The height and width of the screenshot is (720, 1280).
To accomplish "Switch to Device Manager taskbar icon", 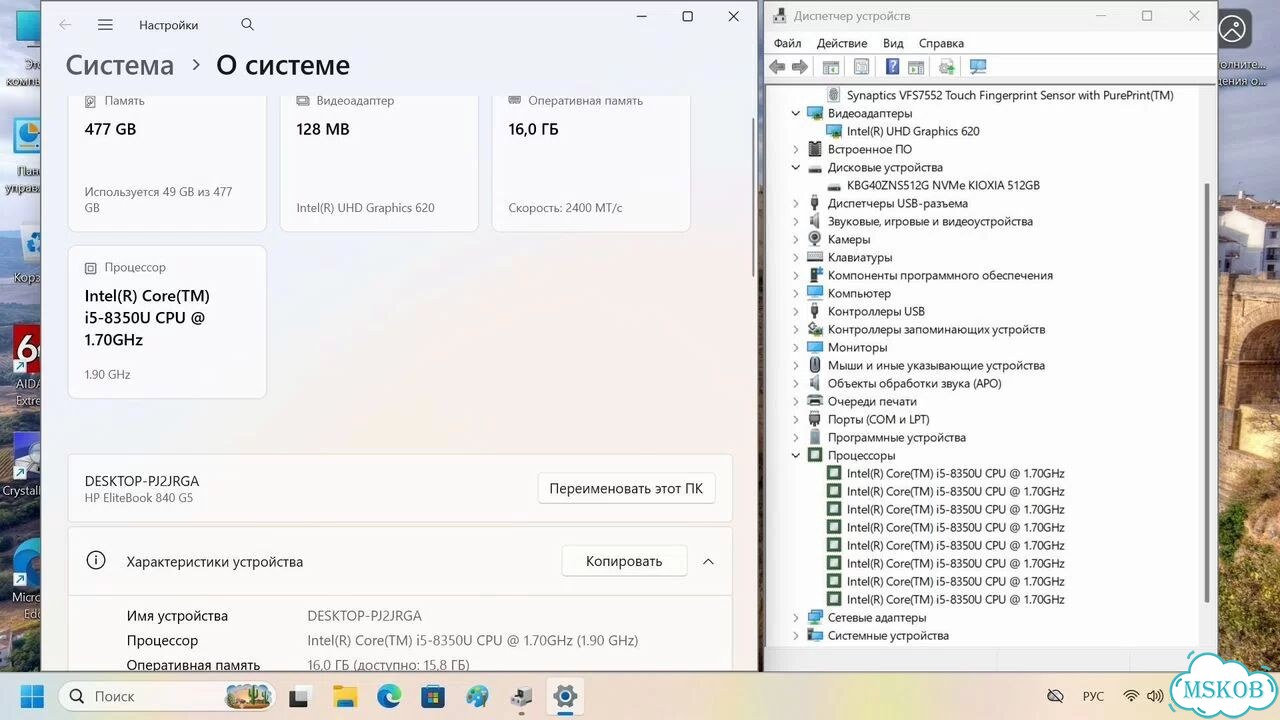I will tap(521, 696).
